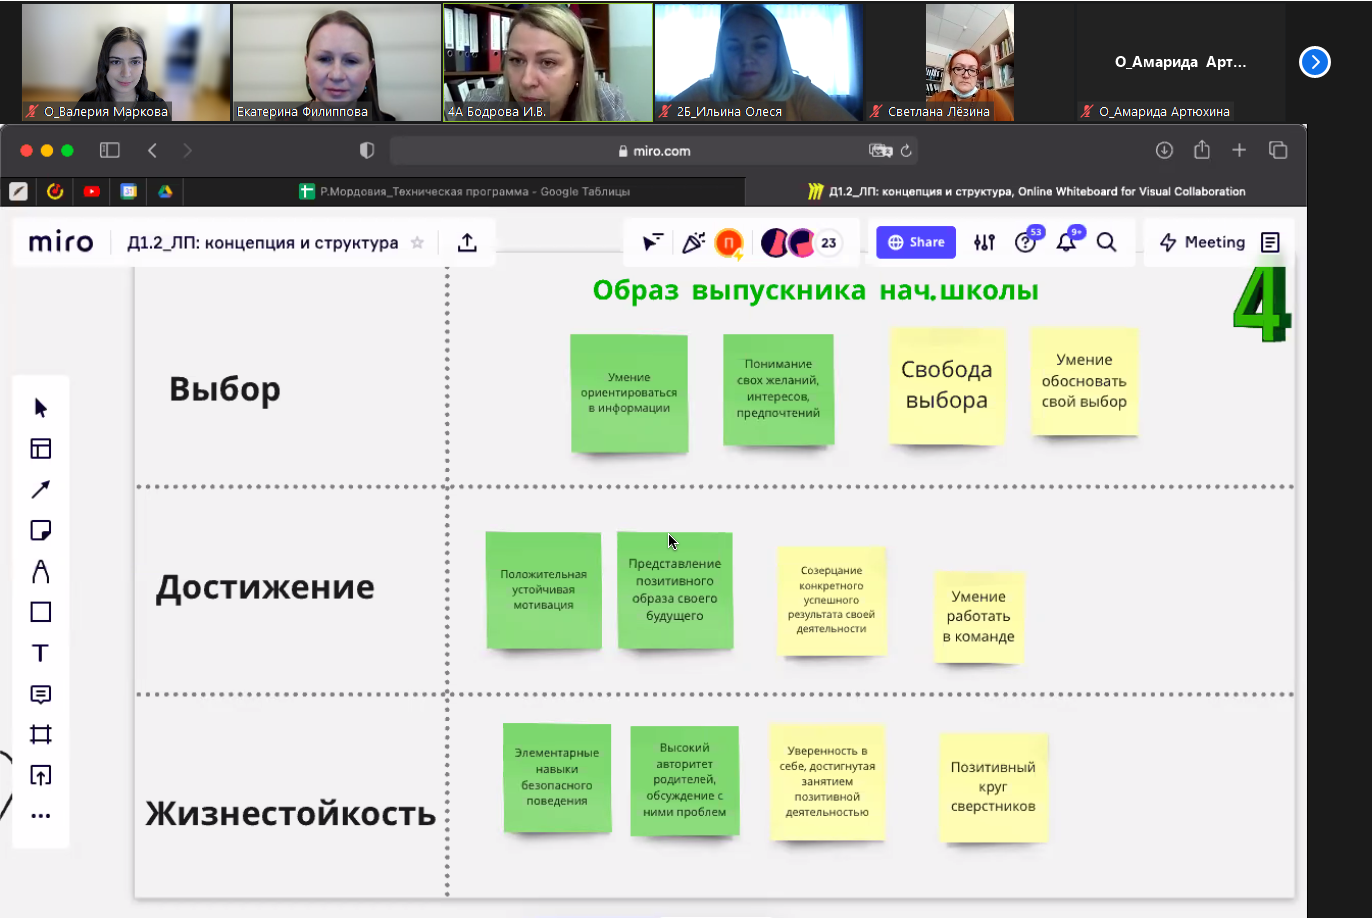
Task: Select the yellow Свобода выбора sticky note
Action: (x=946, y=385)
